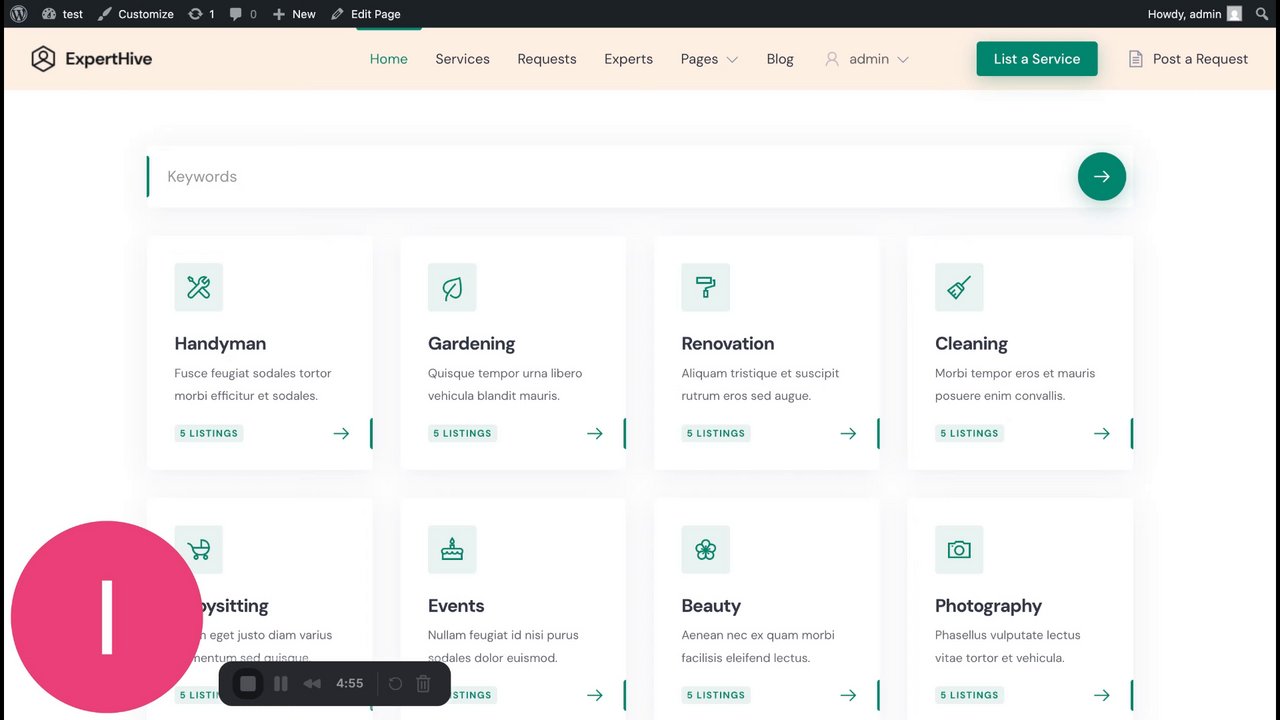The image size is (1280, 720).
Task: Click the List a Service button
Action: [1037, 59]
